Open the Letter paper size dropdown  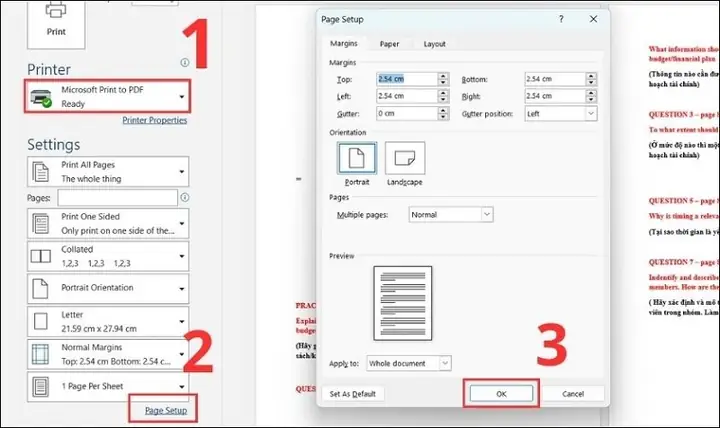(x=108, y=321)
